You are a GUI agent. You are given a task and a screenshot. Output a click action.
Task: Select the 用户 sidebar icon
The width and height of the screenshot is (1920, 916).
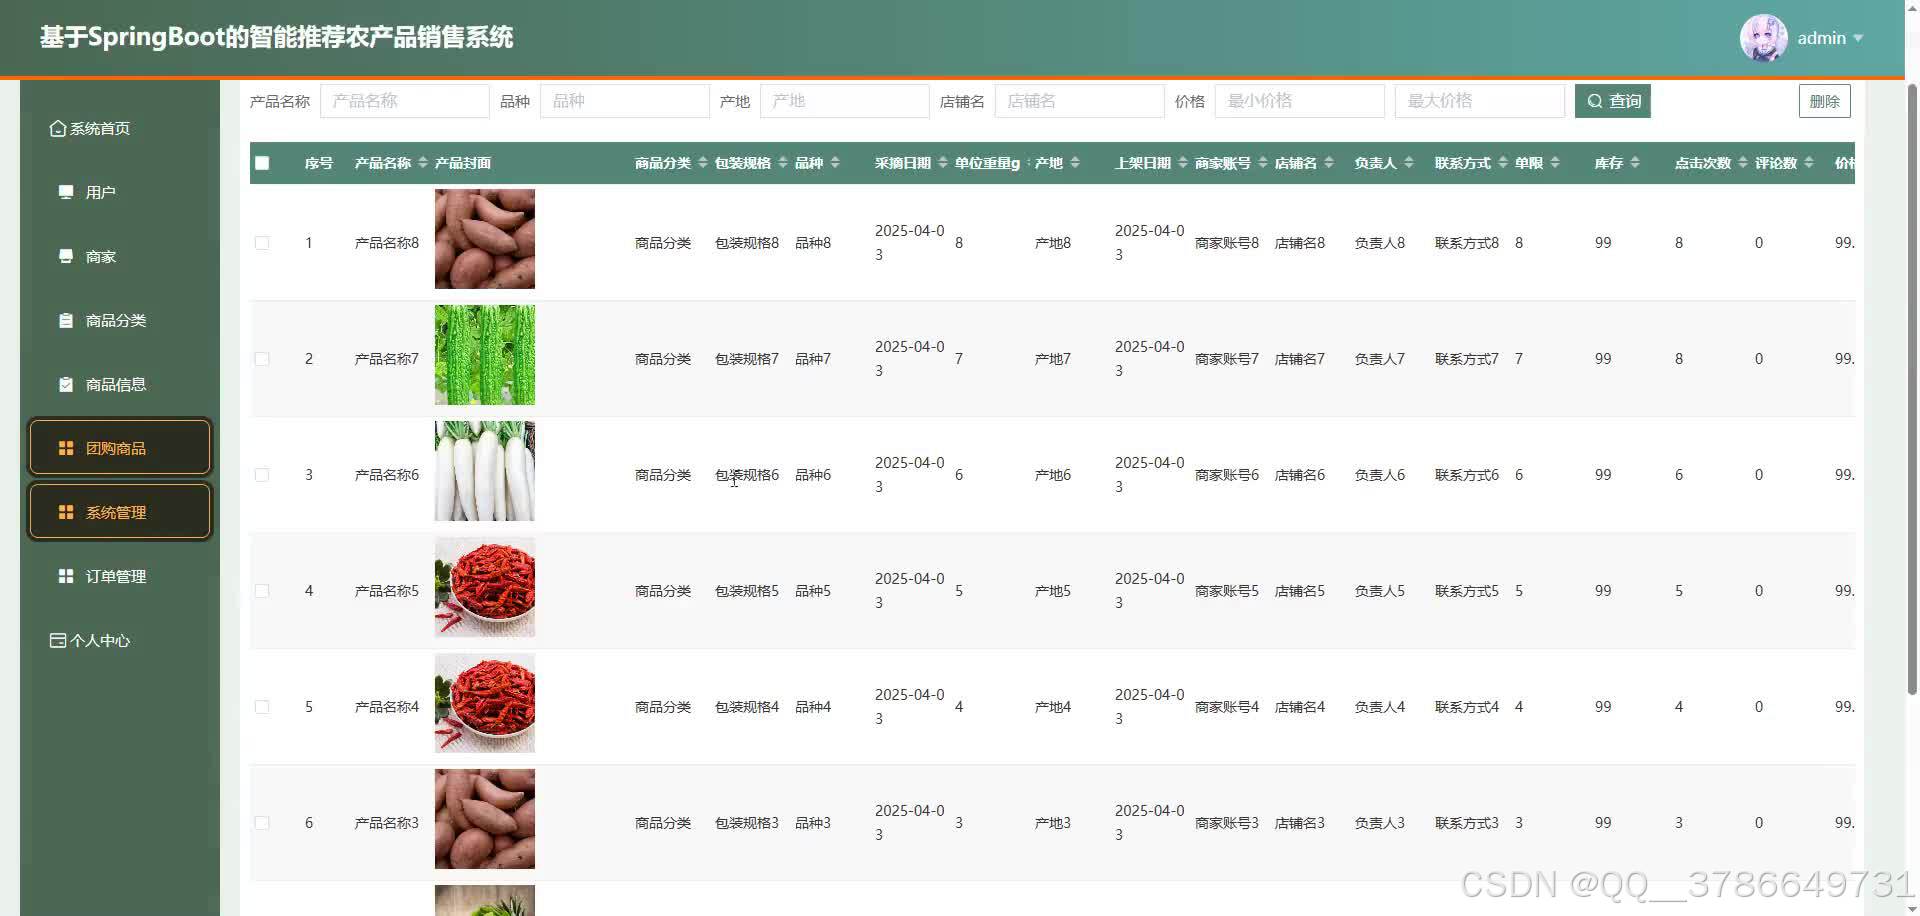coord(67,191)
